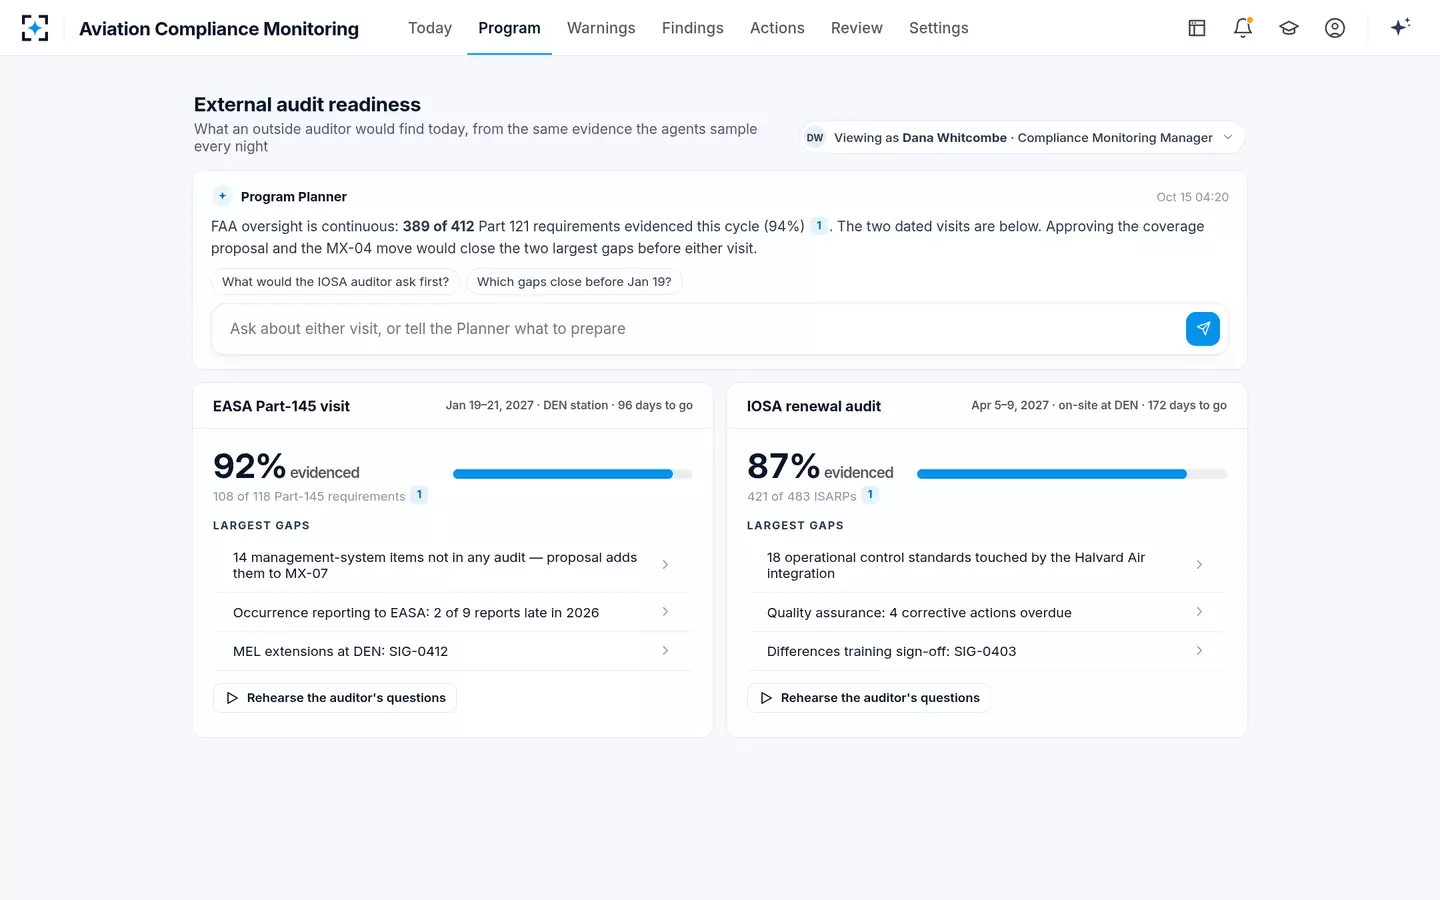This screenshot has width=1440, height=900.
Task: Open the Viewing as Dana Whitcombe dropdown
Action: pyautogui.click(x=1021, y=138)
